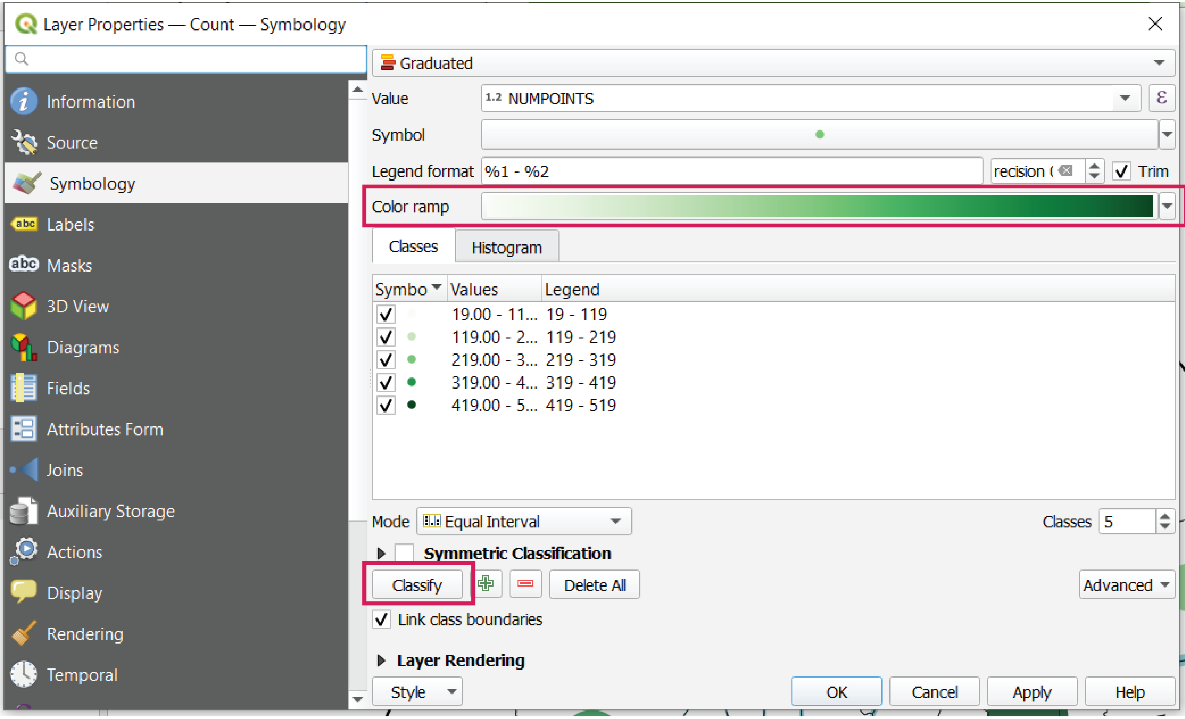Uncheck the 19 - 119 class checkbox
Screen dimensions: 1185x719
(x=386, y=315)
